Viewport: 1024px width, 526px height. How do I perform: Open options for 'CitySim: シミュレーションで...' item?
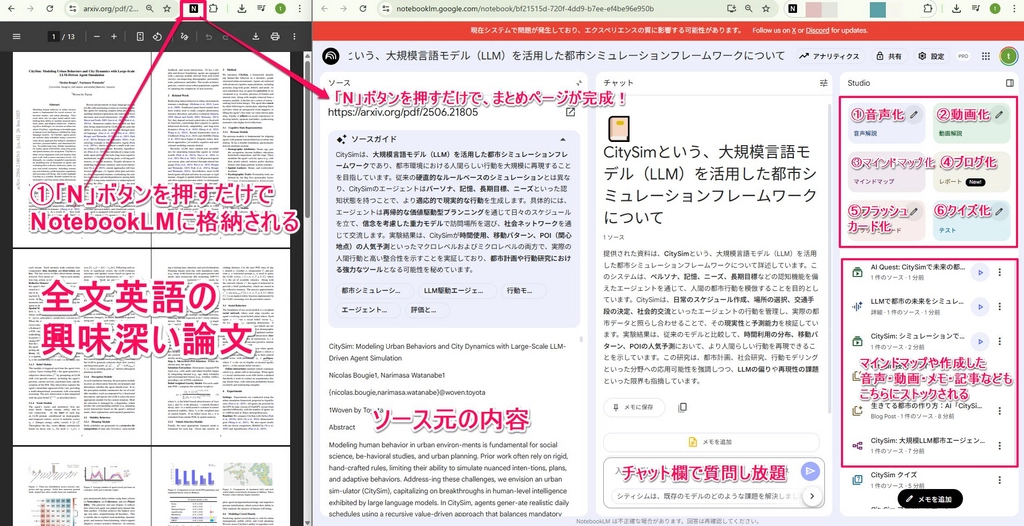tap(1000, 341)
